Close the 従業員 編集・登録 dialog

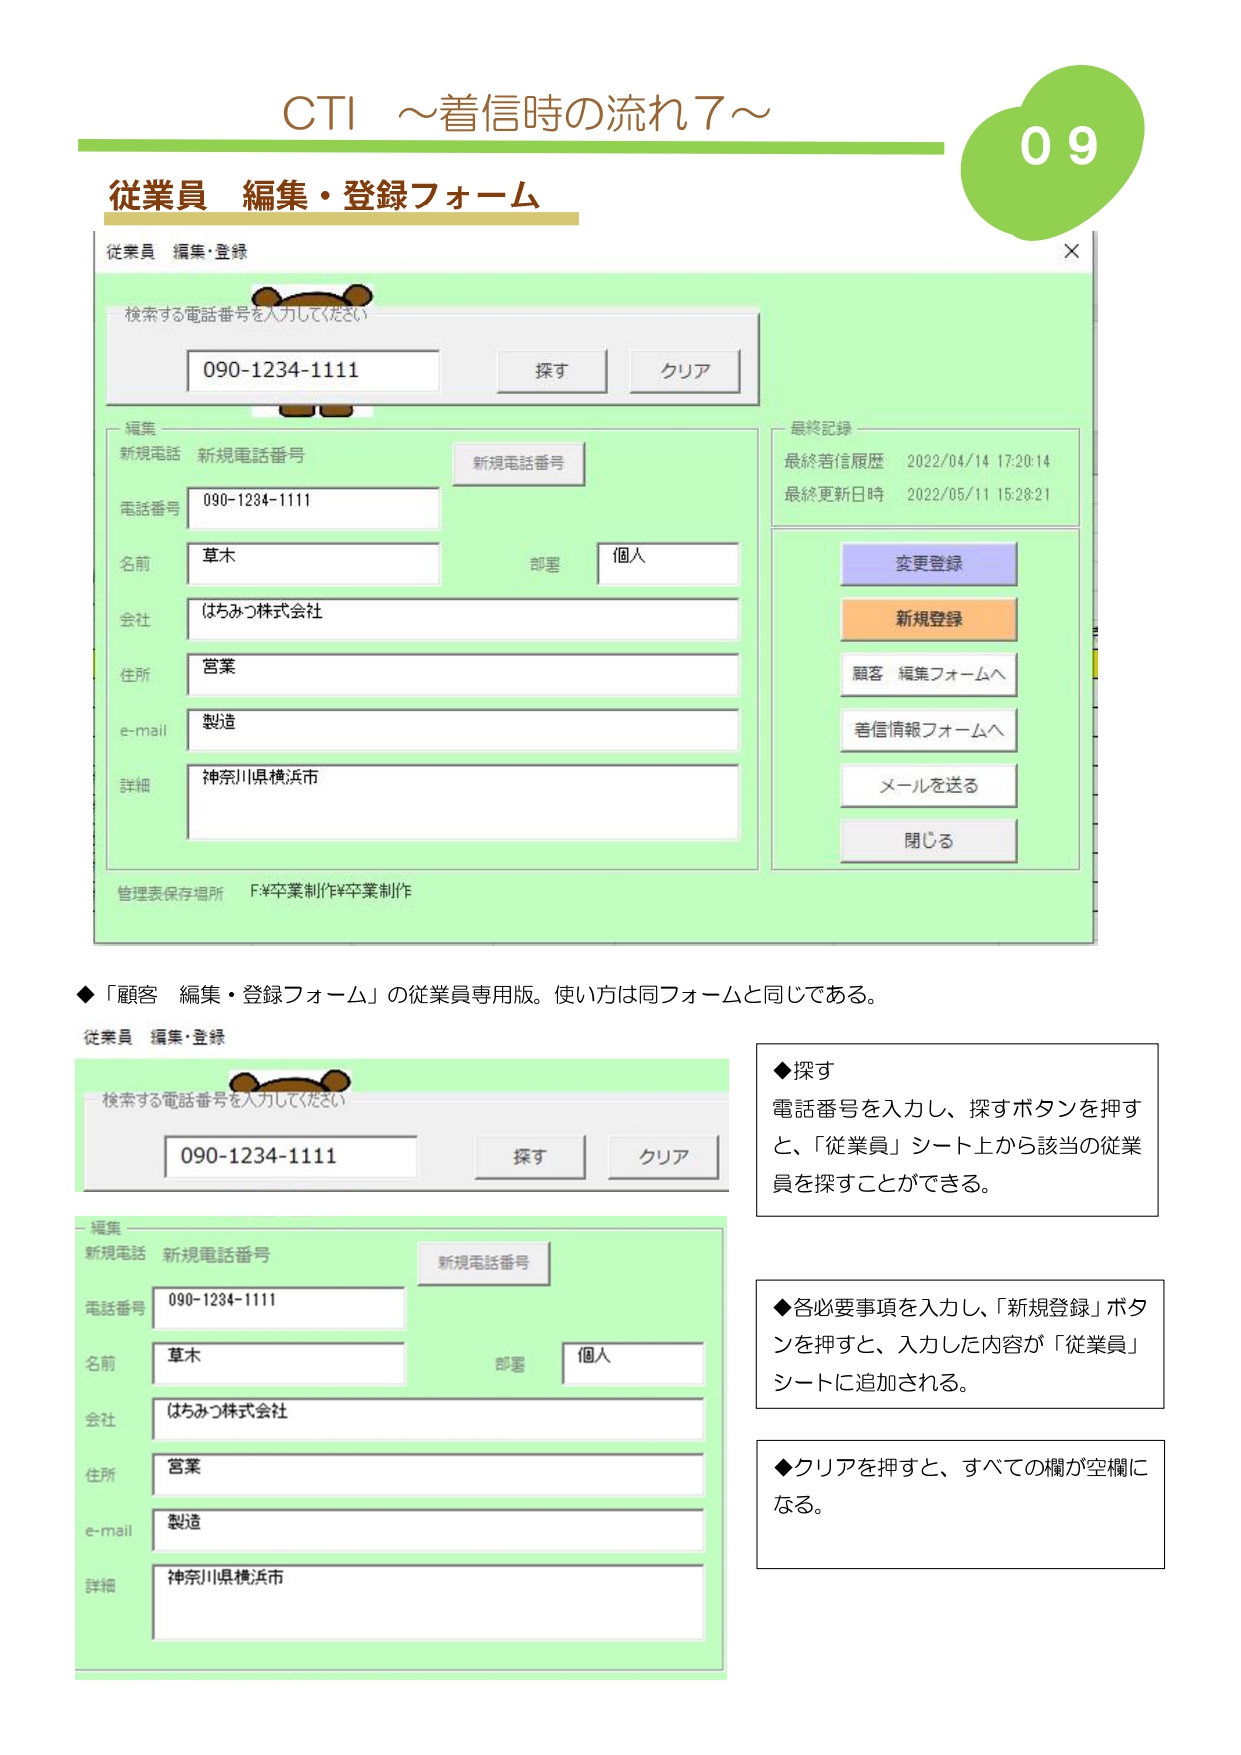(x=1071, y=251)
